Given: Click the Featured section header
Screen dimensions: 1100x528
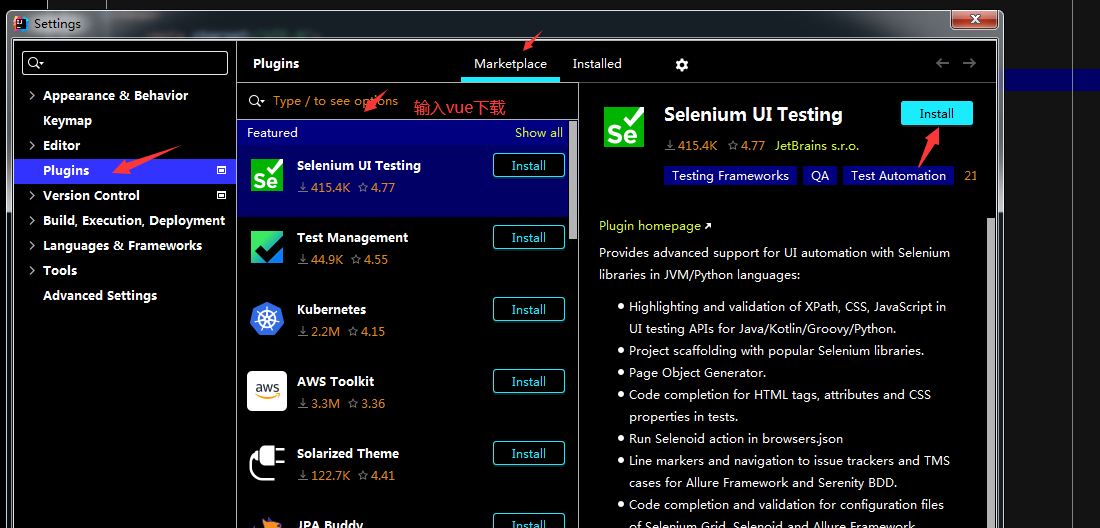Looking at the screenshot, I should (272, 133).
